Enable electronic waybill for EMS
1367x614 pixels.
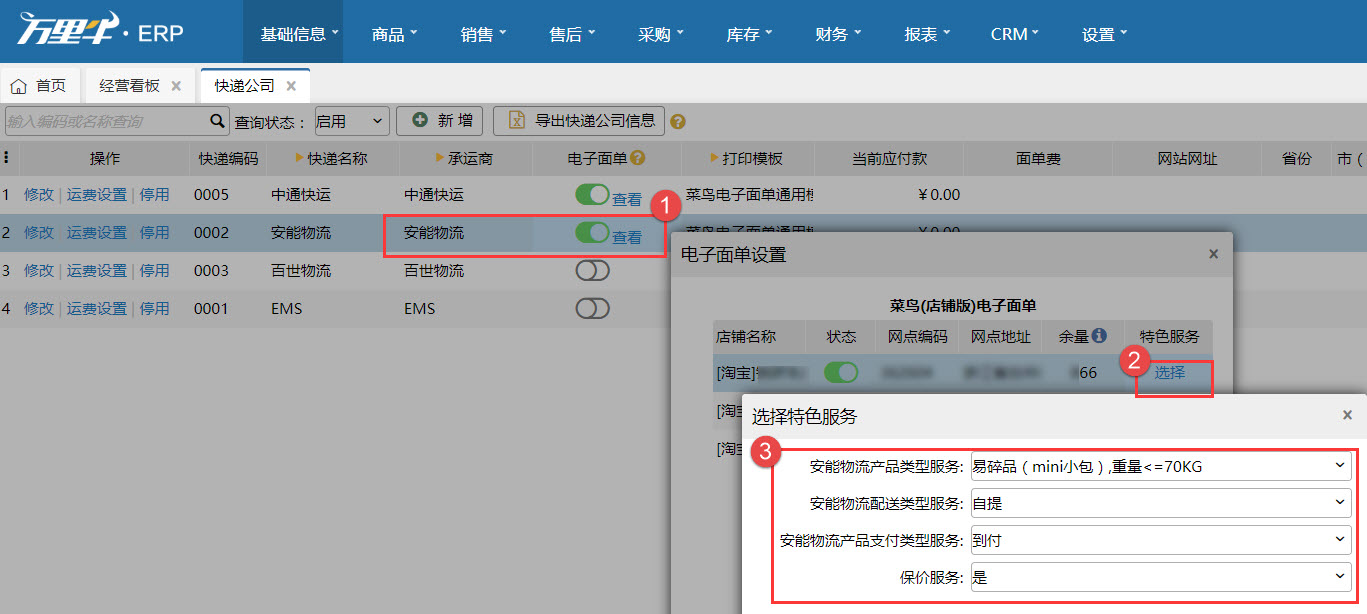(592, 308)
